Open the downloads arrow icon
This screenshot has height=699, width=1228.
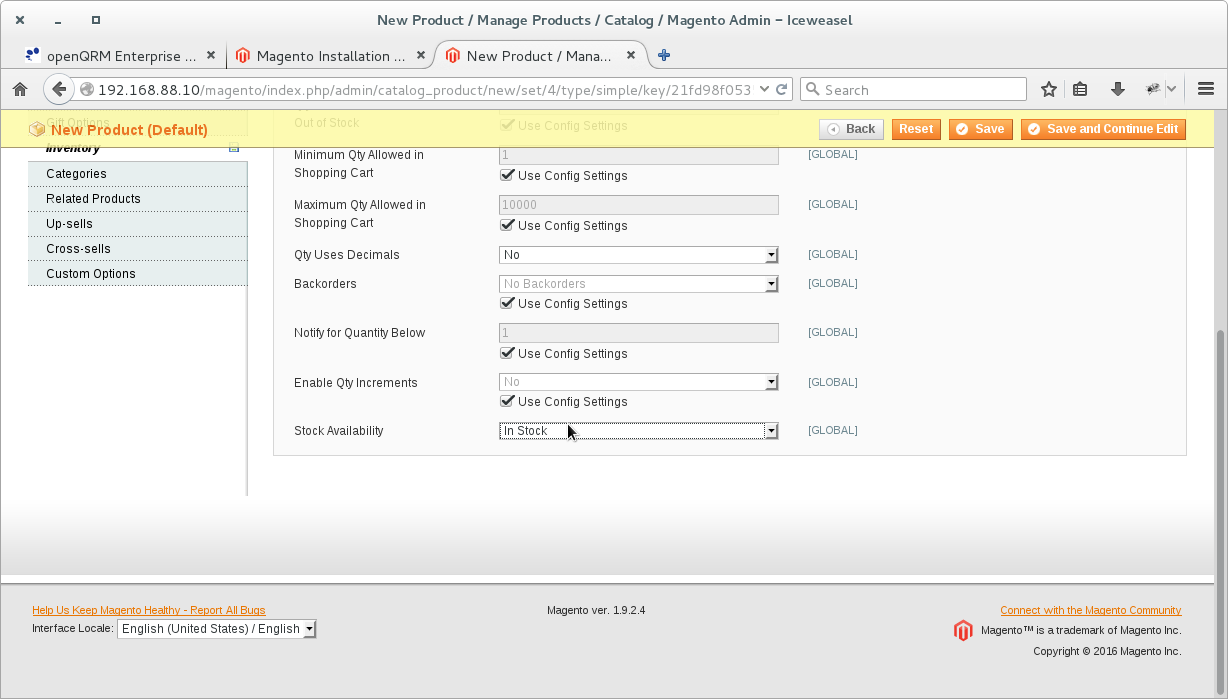coord(1118,90)
